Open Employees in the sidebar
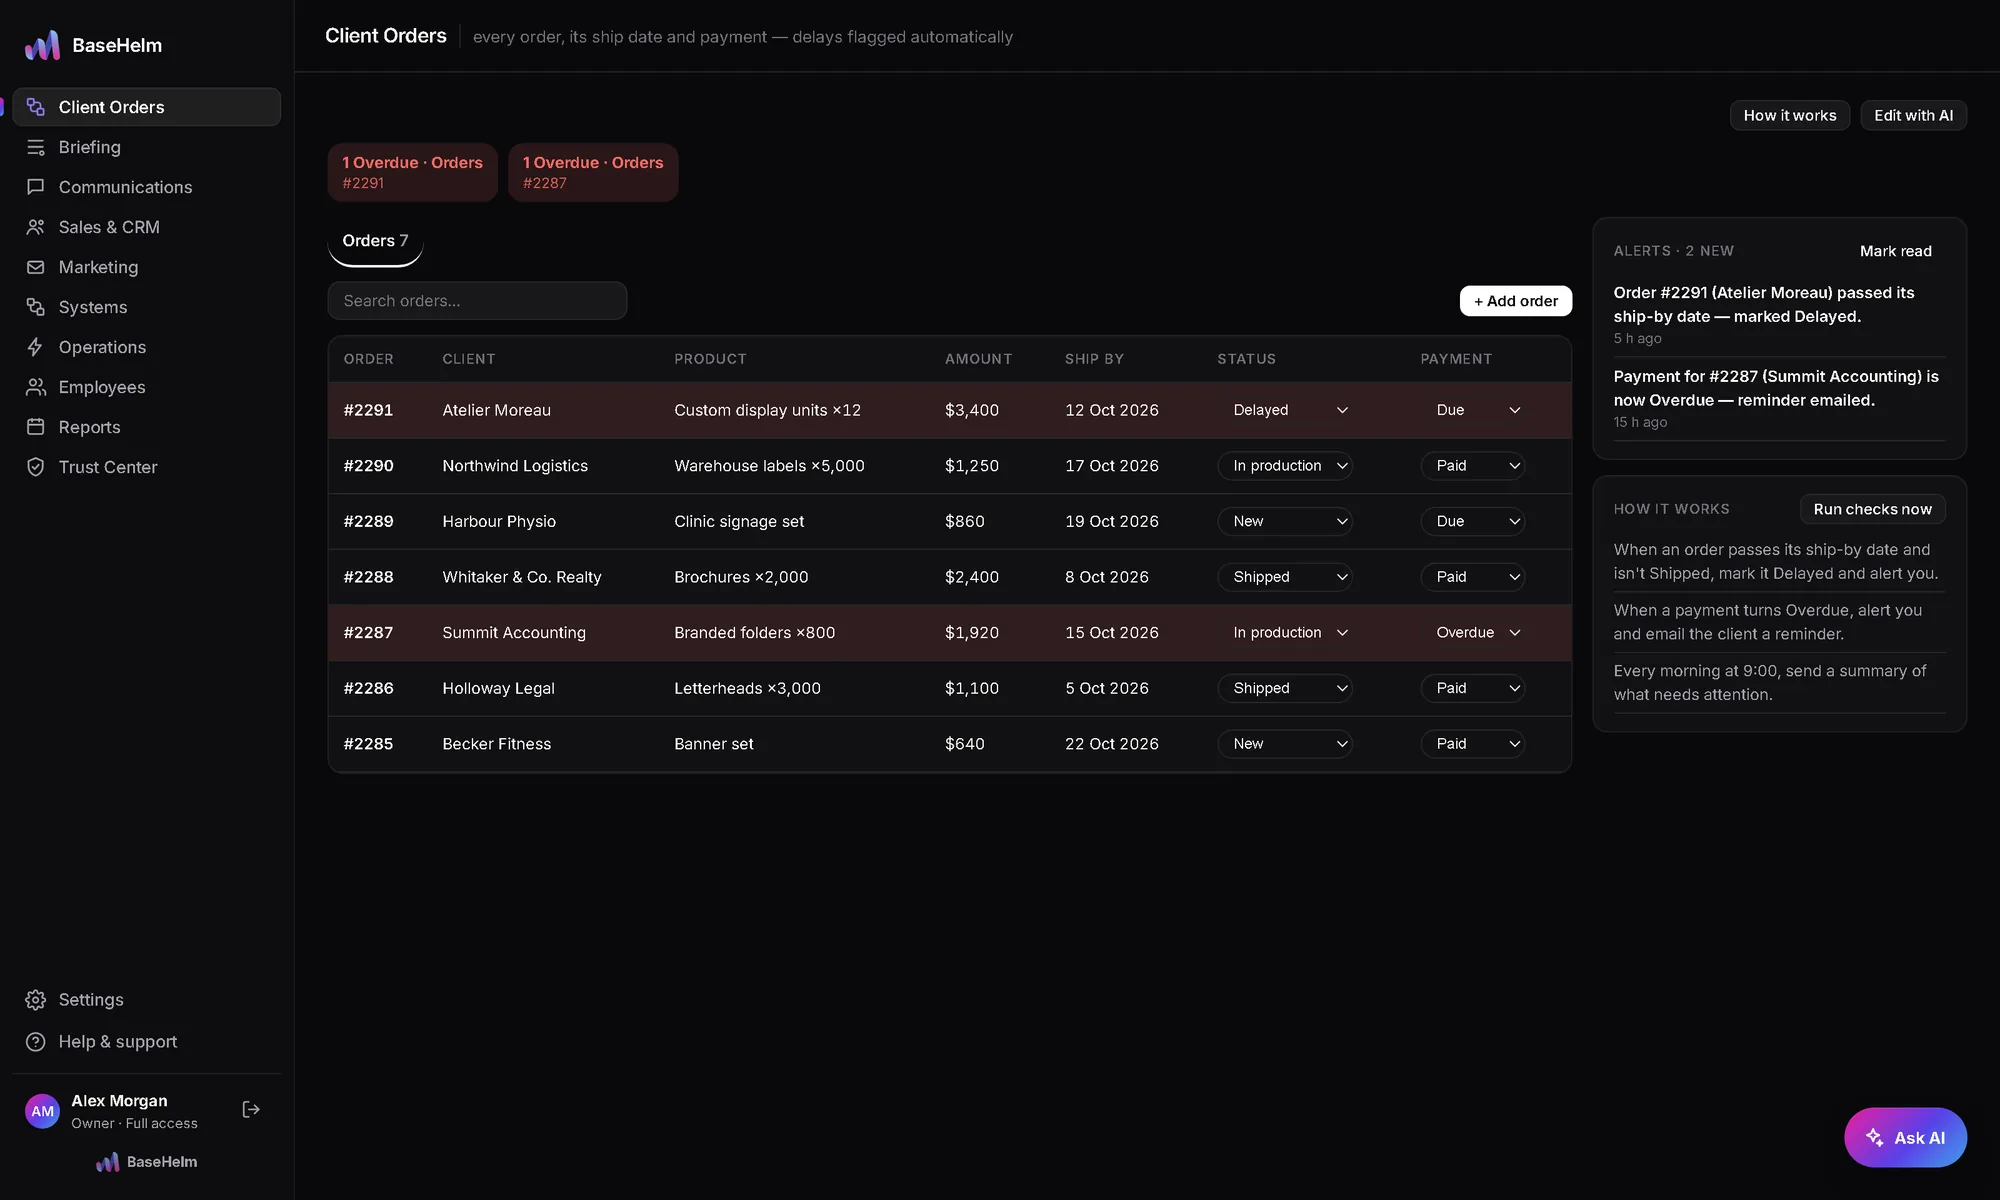2000x1200 pixels. [146, 387]
